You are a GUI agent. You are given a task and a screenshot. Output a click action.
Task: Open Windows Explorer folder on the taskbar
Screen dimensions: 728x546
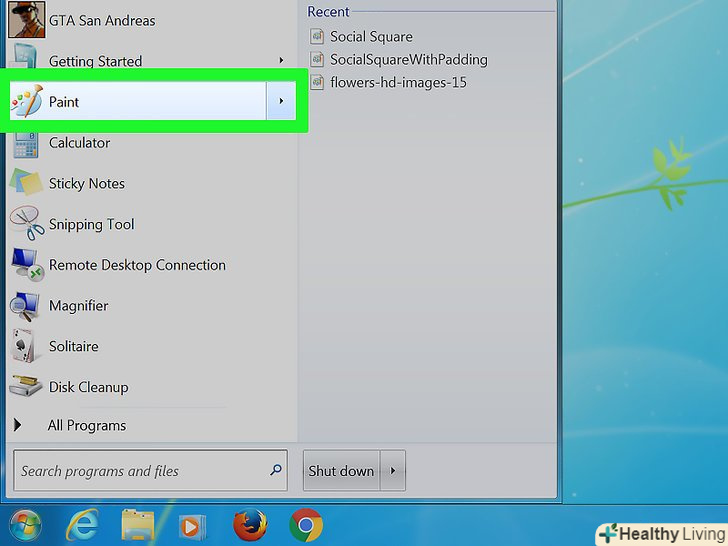coord(138,526)
